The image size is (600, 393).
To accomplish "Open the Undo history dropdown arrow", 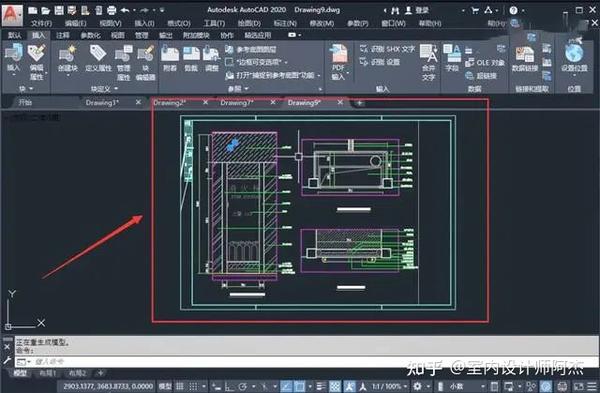I will (134, 10).
